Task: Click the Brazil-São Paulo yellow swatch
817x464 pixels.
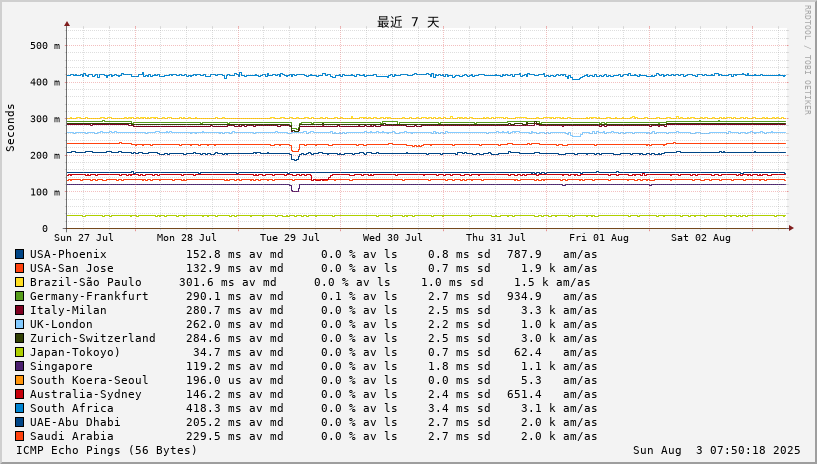Action: [19, 283]
